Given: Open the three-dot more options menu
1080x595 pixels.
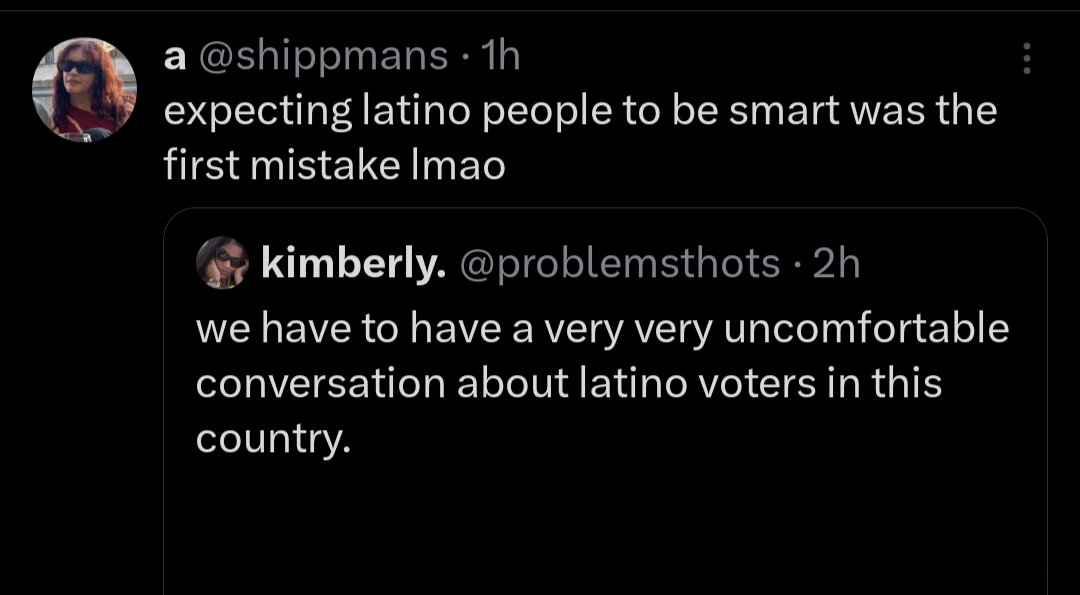Looking at the screenshot, I should tap(1025, 59).
